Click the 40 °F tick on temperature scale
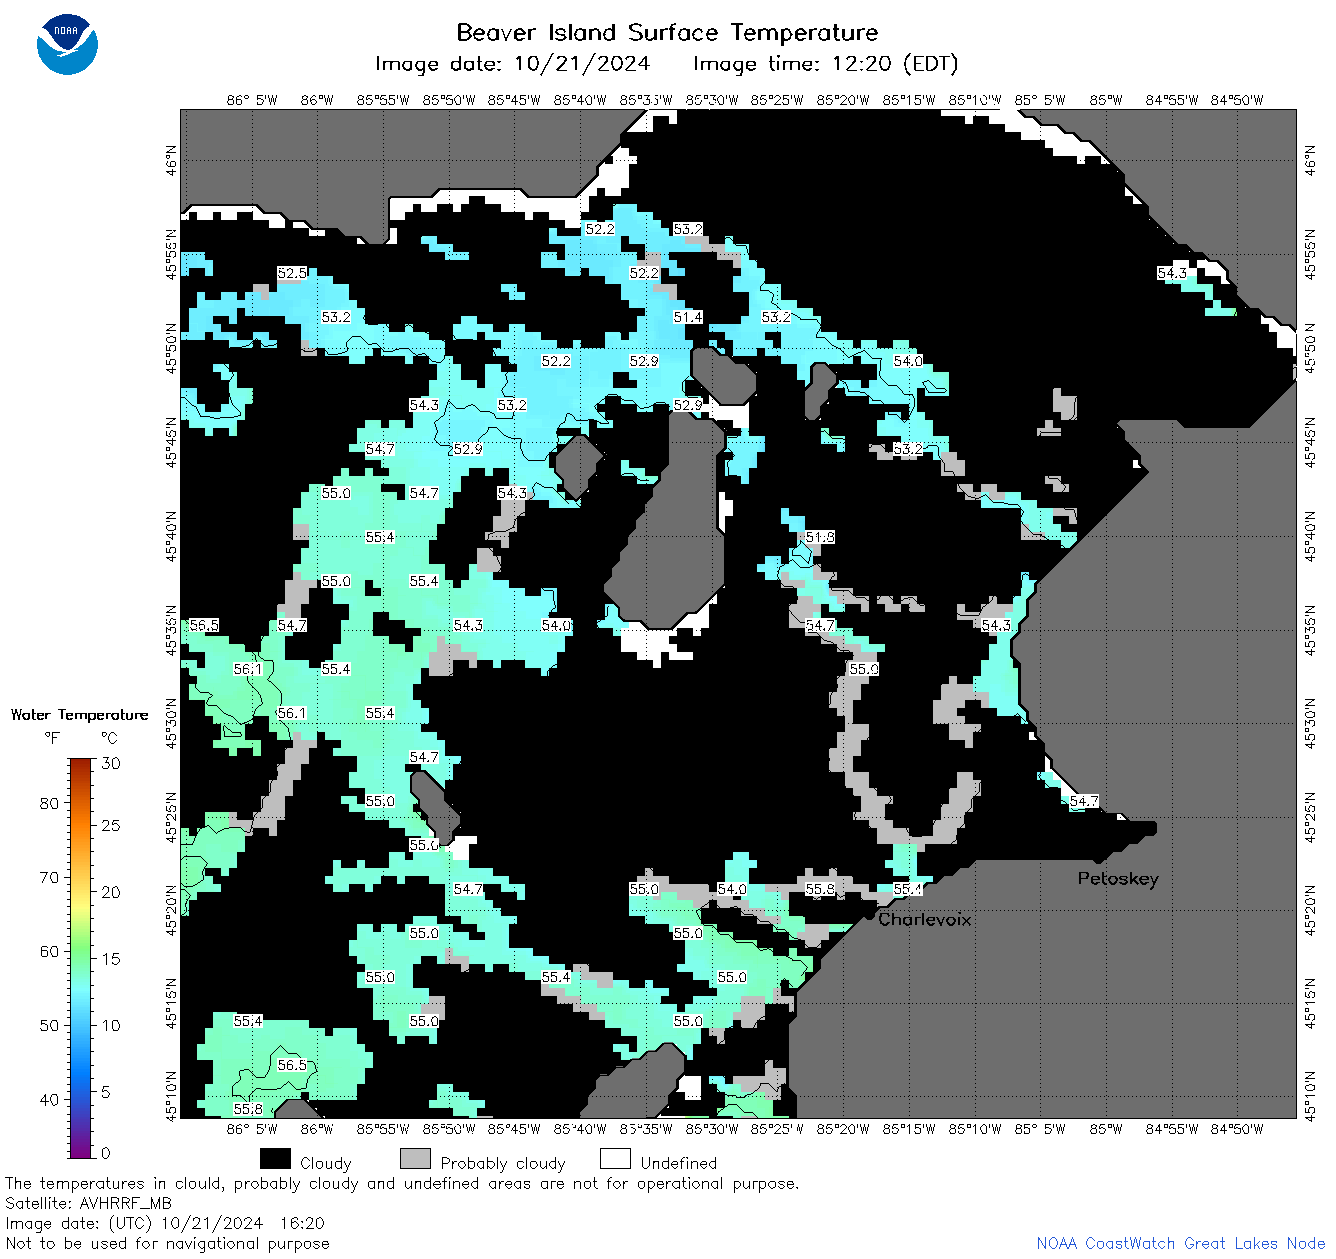This screenshot has height=1259, width=1336. pos(49,1099)
